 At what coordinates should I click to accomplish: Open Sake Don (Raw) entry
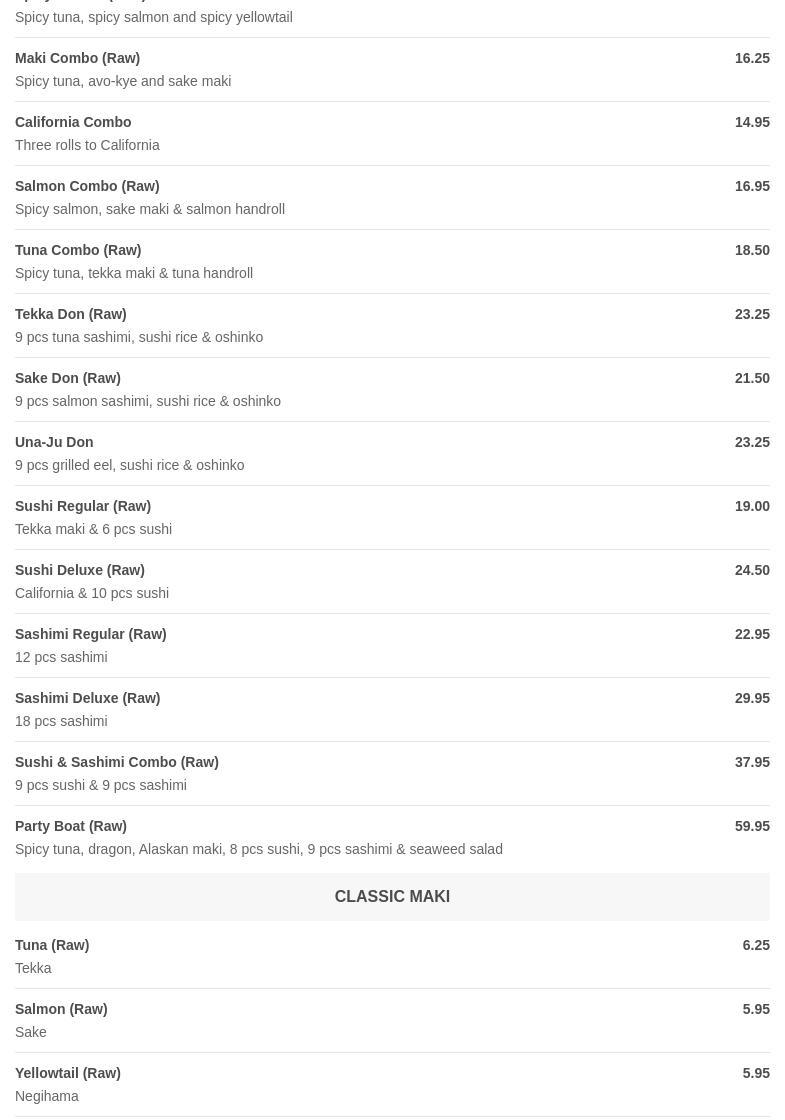(x=392, y=389)
